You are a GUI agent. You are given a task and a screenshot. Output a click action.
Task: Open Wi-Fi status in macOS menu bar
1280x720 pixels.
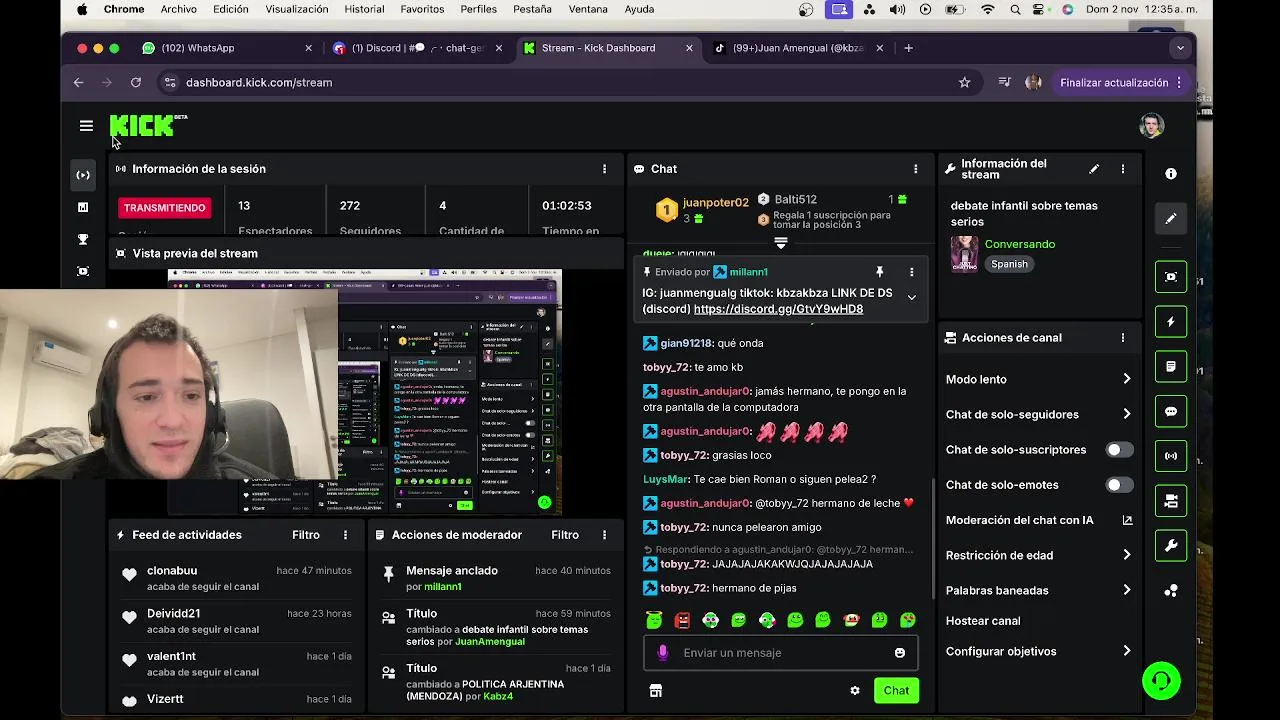click(988, 9)
